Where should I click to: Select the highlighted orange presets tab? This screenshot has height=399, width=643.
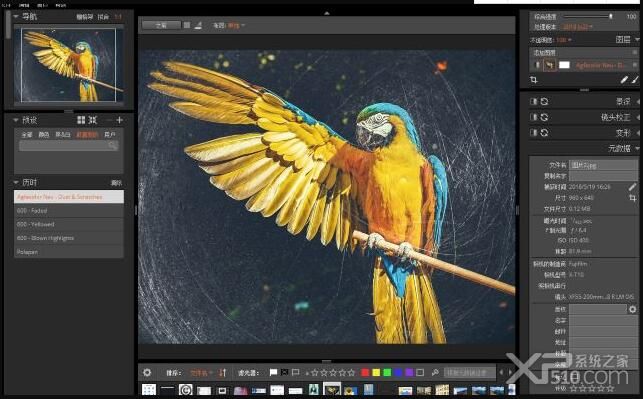pyautogui.click(x=87, y=135)
